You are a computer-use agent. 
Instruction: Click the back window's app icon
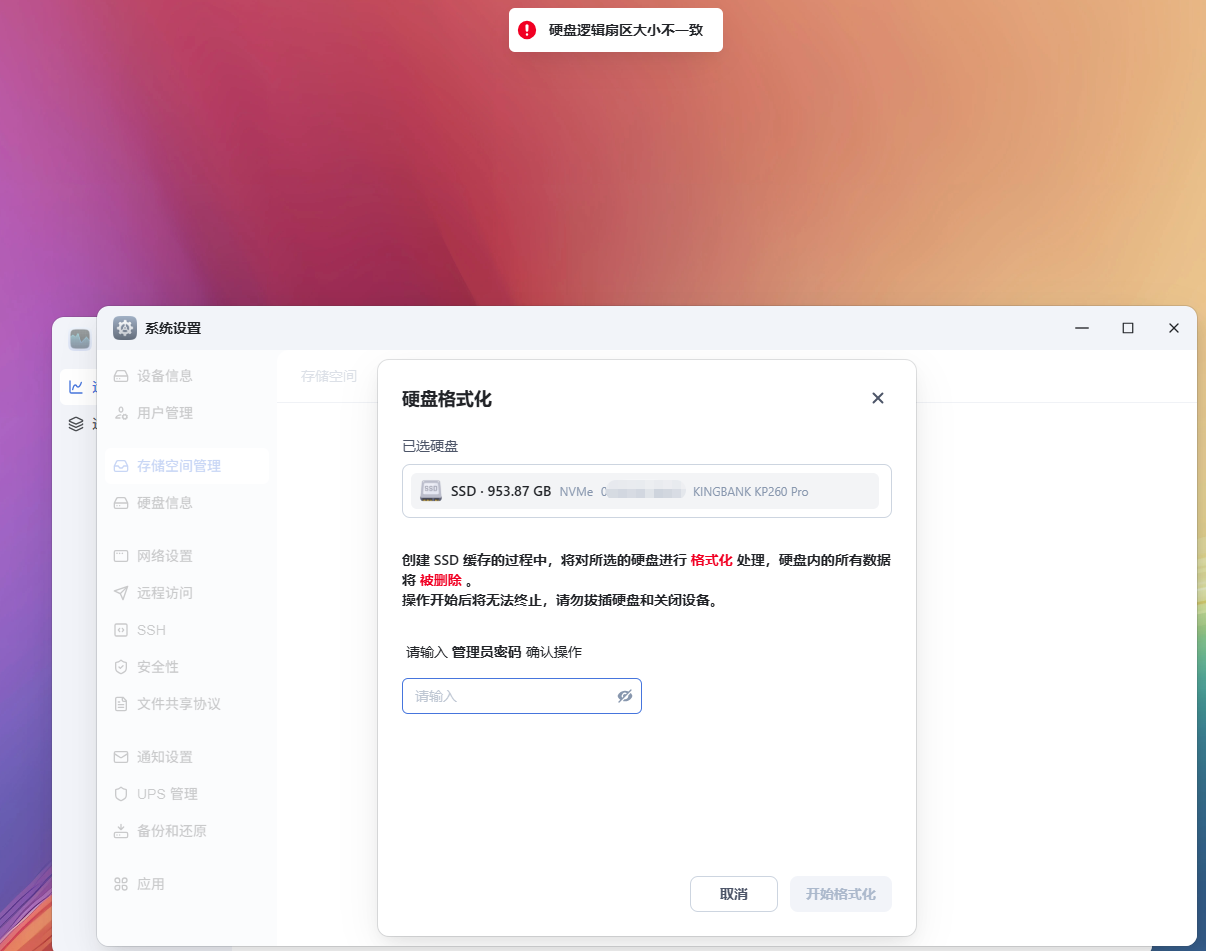80,339
